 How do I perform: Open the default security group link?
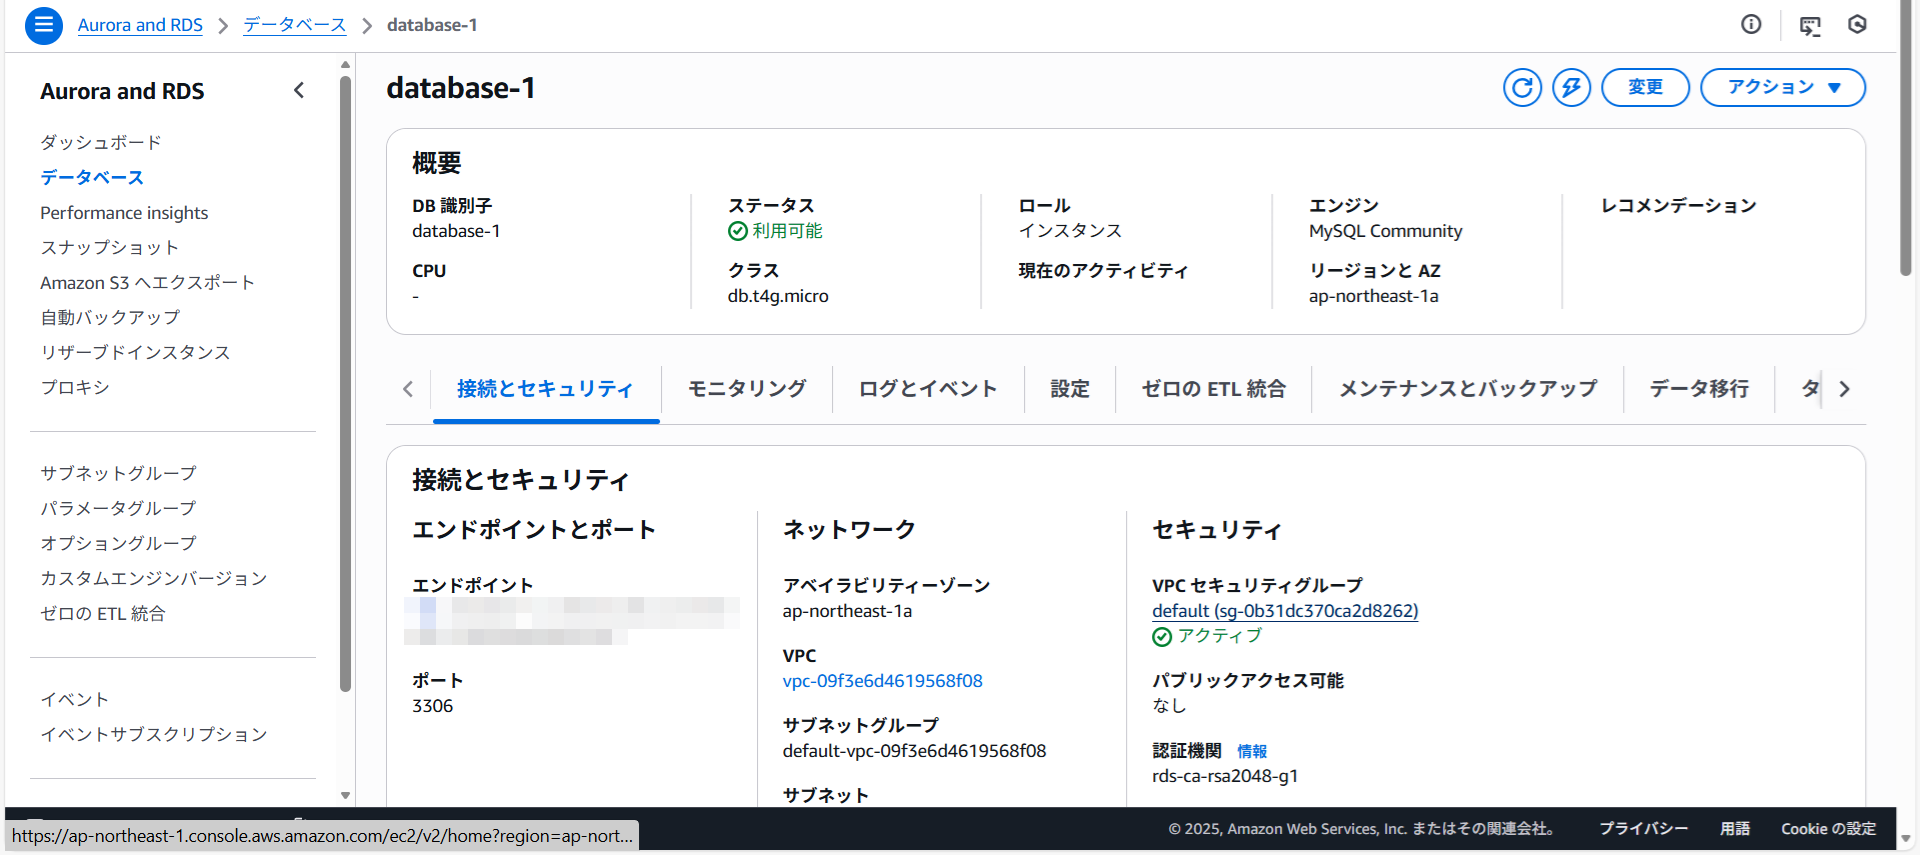click(1284, 611)
